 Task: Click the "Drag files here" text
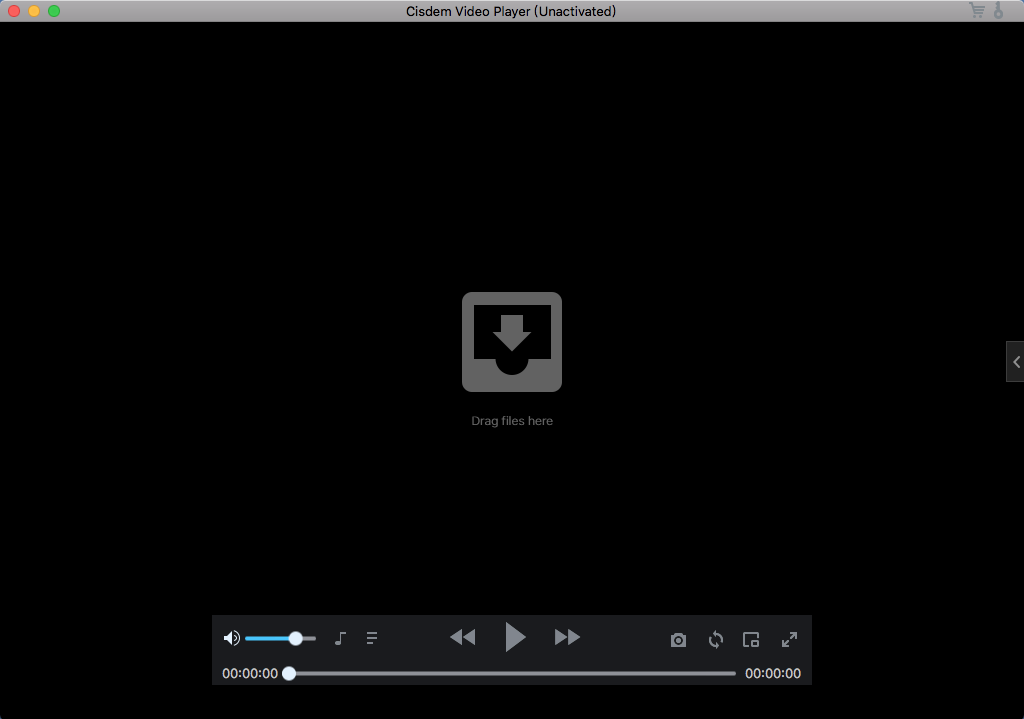click(x=512, y=421)
